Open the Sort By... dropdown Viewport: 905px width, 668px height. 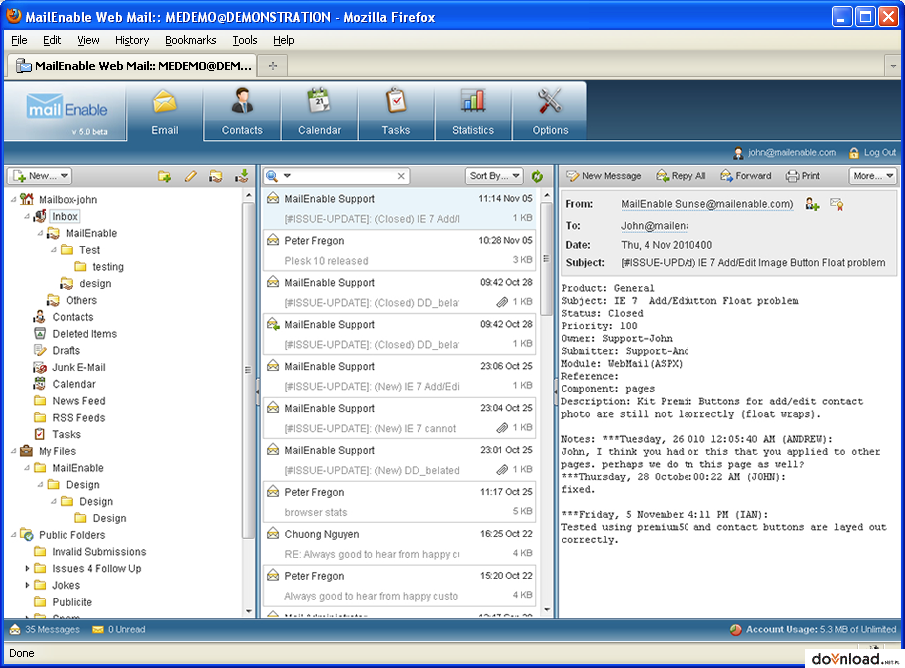point(494,176)
